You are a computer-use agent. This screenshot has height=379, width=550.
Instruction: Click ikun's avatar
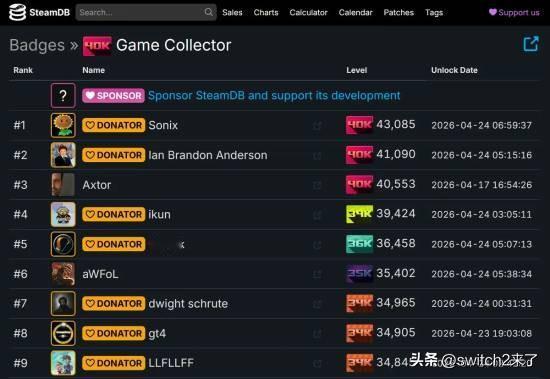click(63, 214)
